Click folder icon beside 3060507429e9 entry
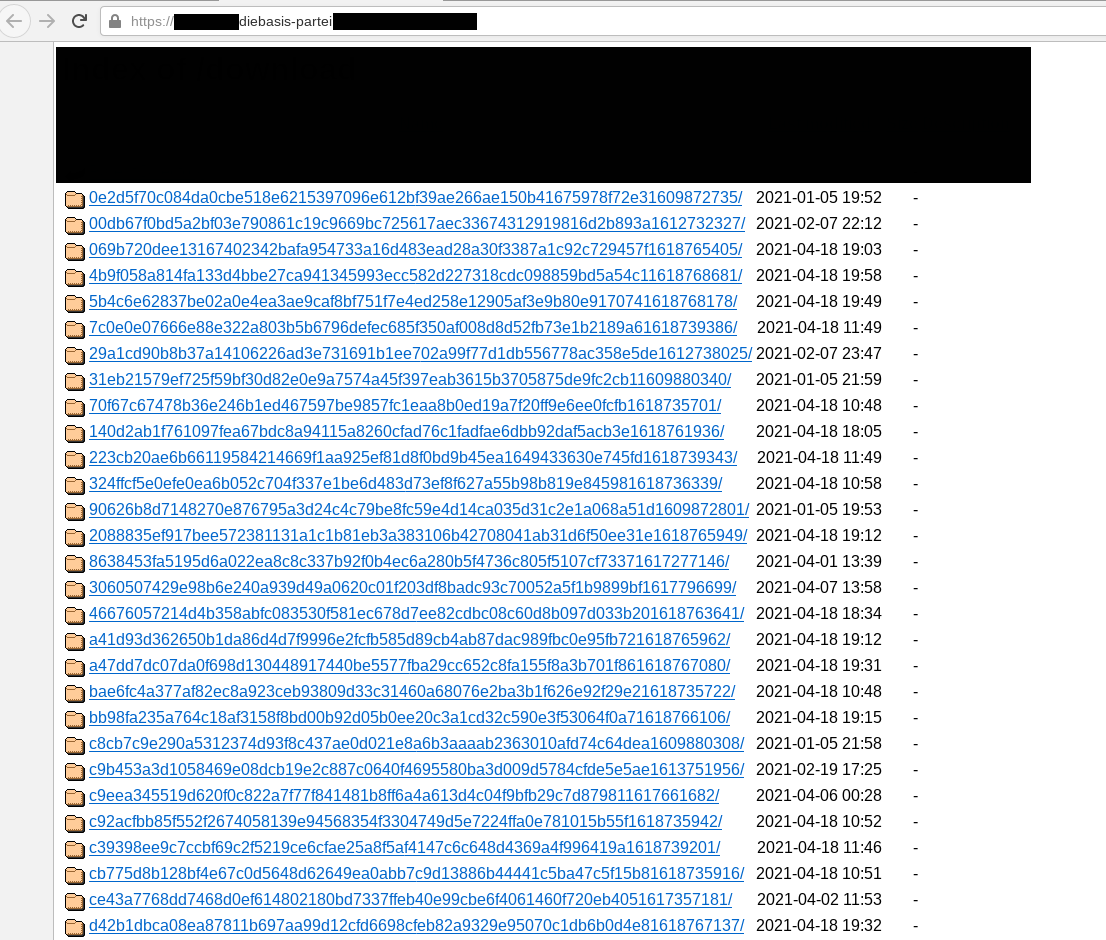The image size is (1106, 940). point(75,590)
